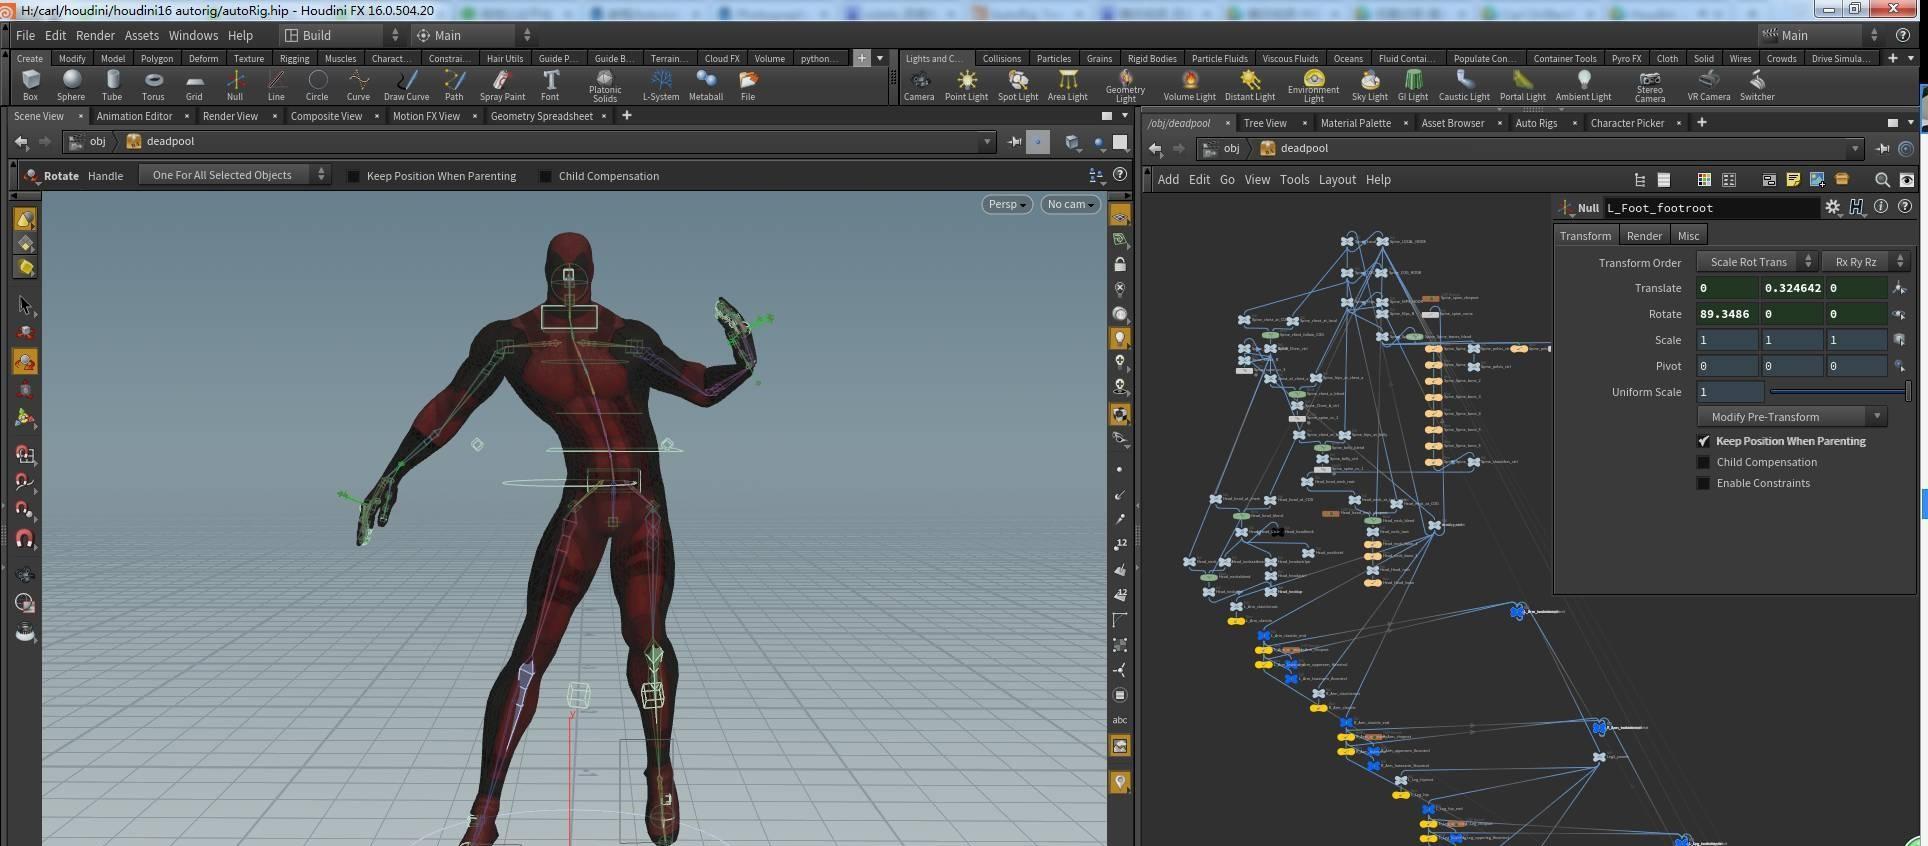Image resolution: width=1928 pixels, height=846 pixels.
Task: Open the Persp viewport menu
Action: click(1007, 204)
